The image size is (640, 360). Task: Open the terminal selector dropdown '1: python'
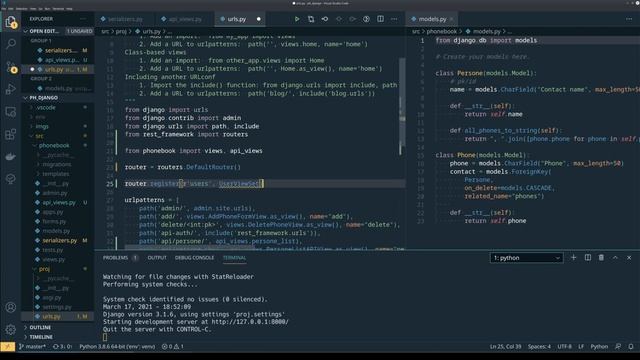pyautogui.click(x=526, y=258)
